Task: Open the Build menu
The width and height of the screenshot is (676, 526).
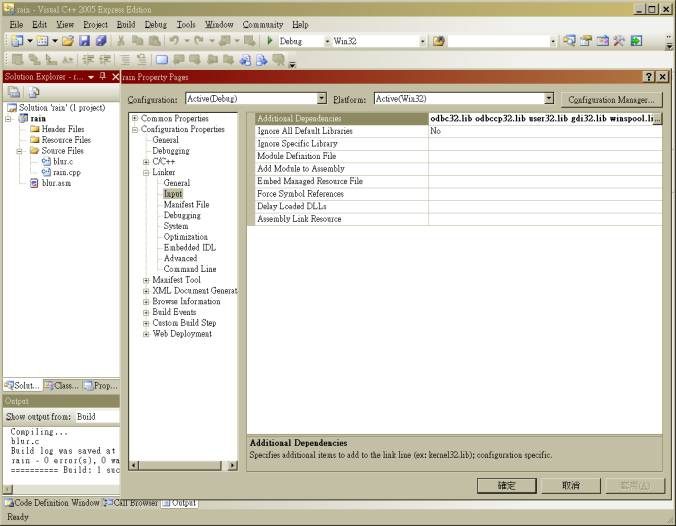Action: pos(125,24)
